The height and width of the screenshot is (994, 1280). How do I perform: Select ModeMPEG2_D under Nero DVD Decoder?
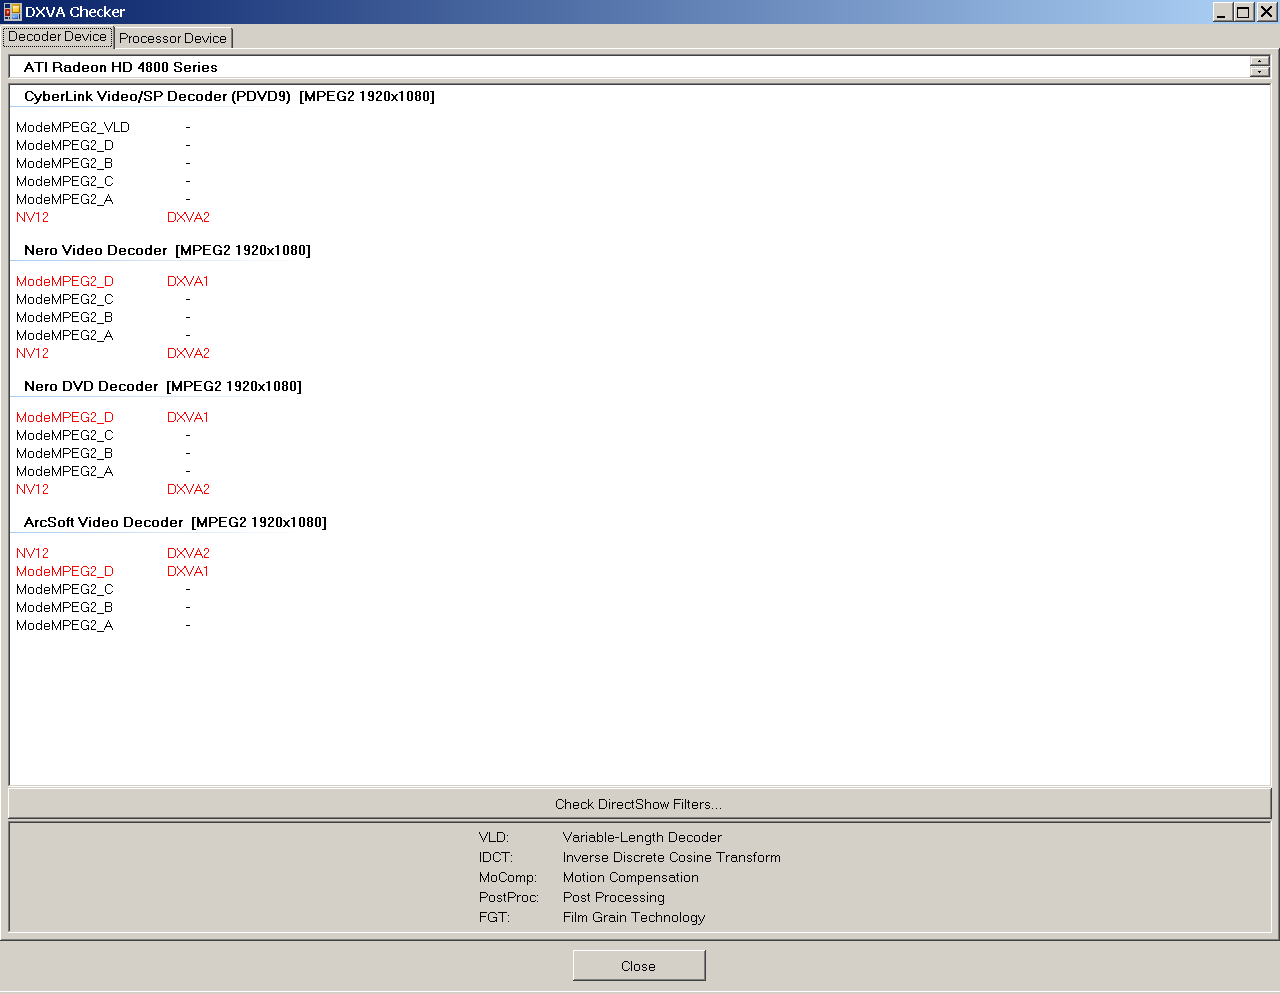click(x=65, y=418)
